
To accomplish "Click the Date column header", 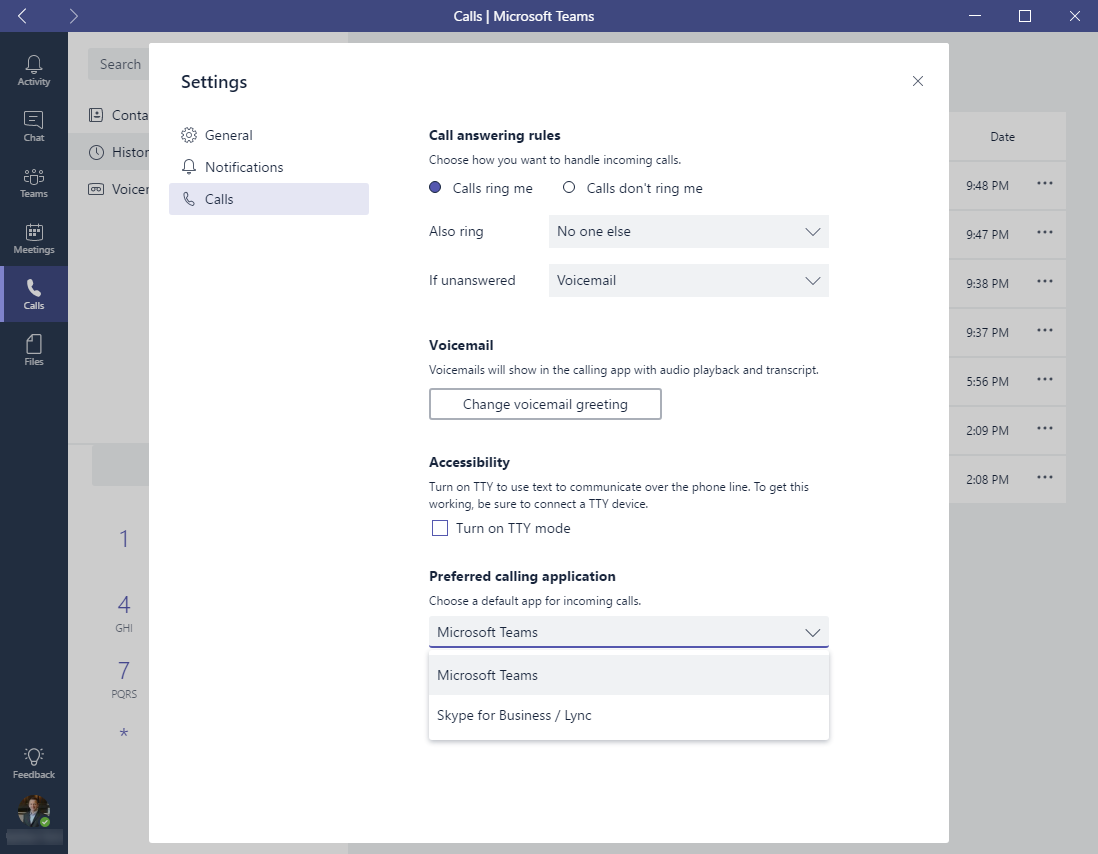I will [1002, 136].
